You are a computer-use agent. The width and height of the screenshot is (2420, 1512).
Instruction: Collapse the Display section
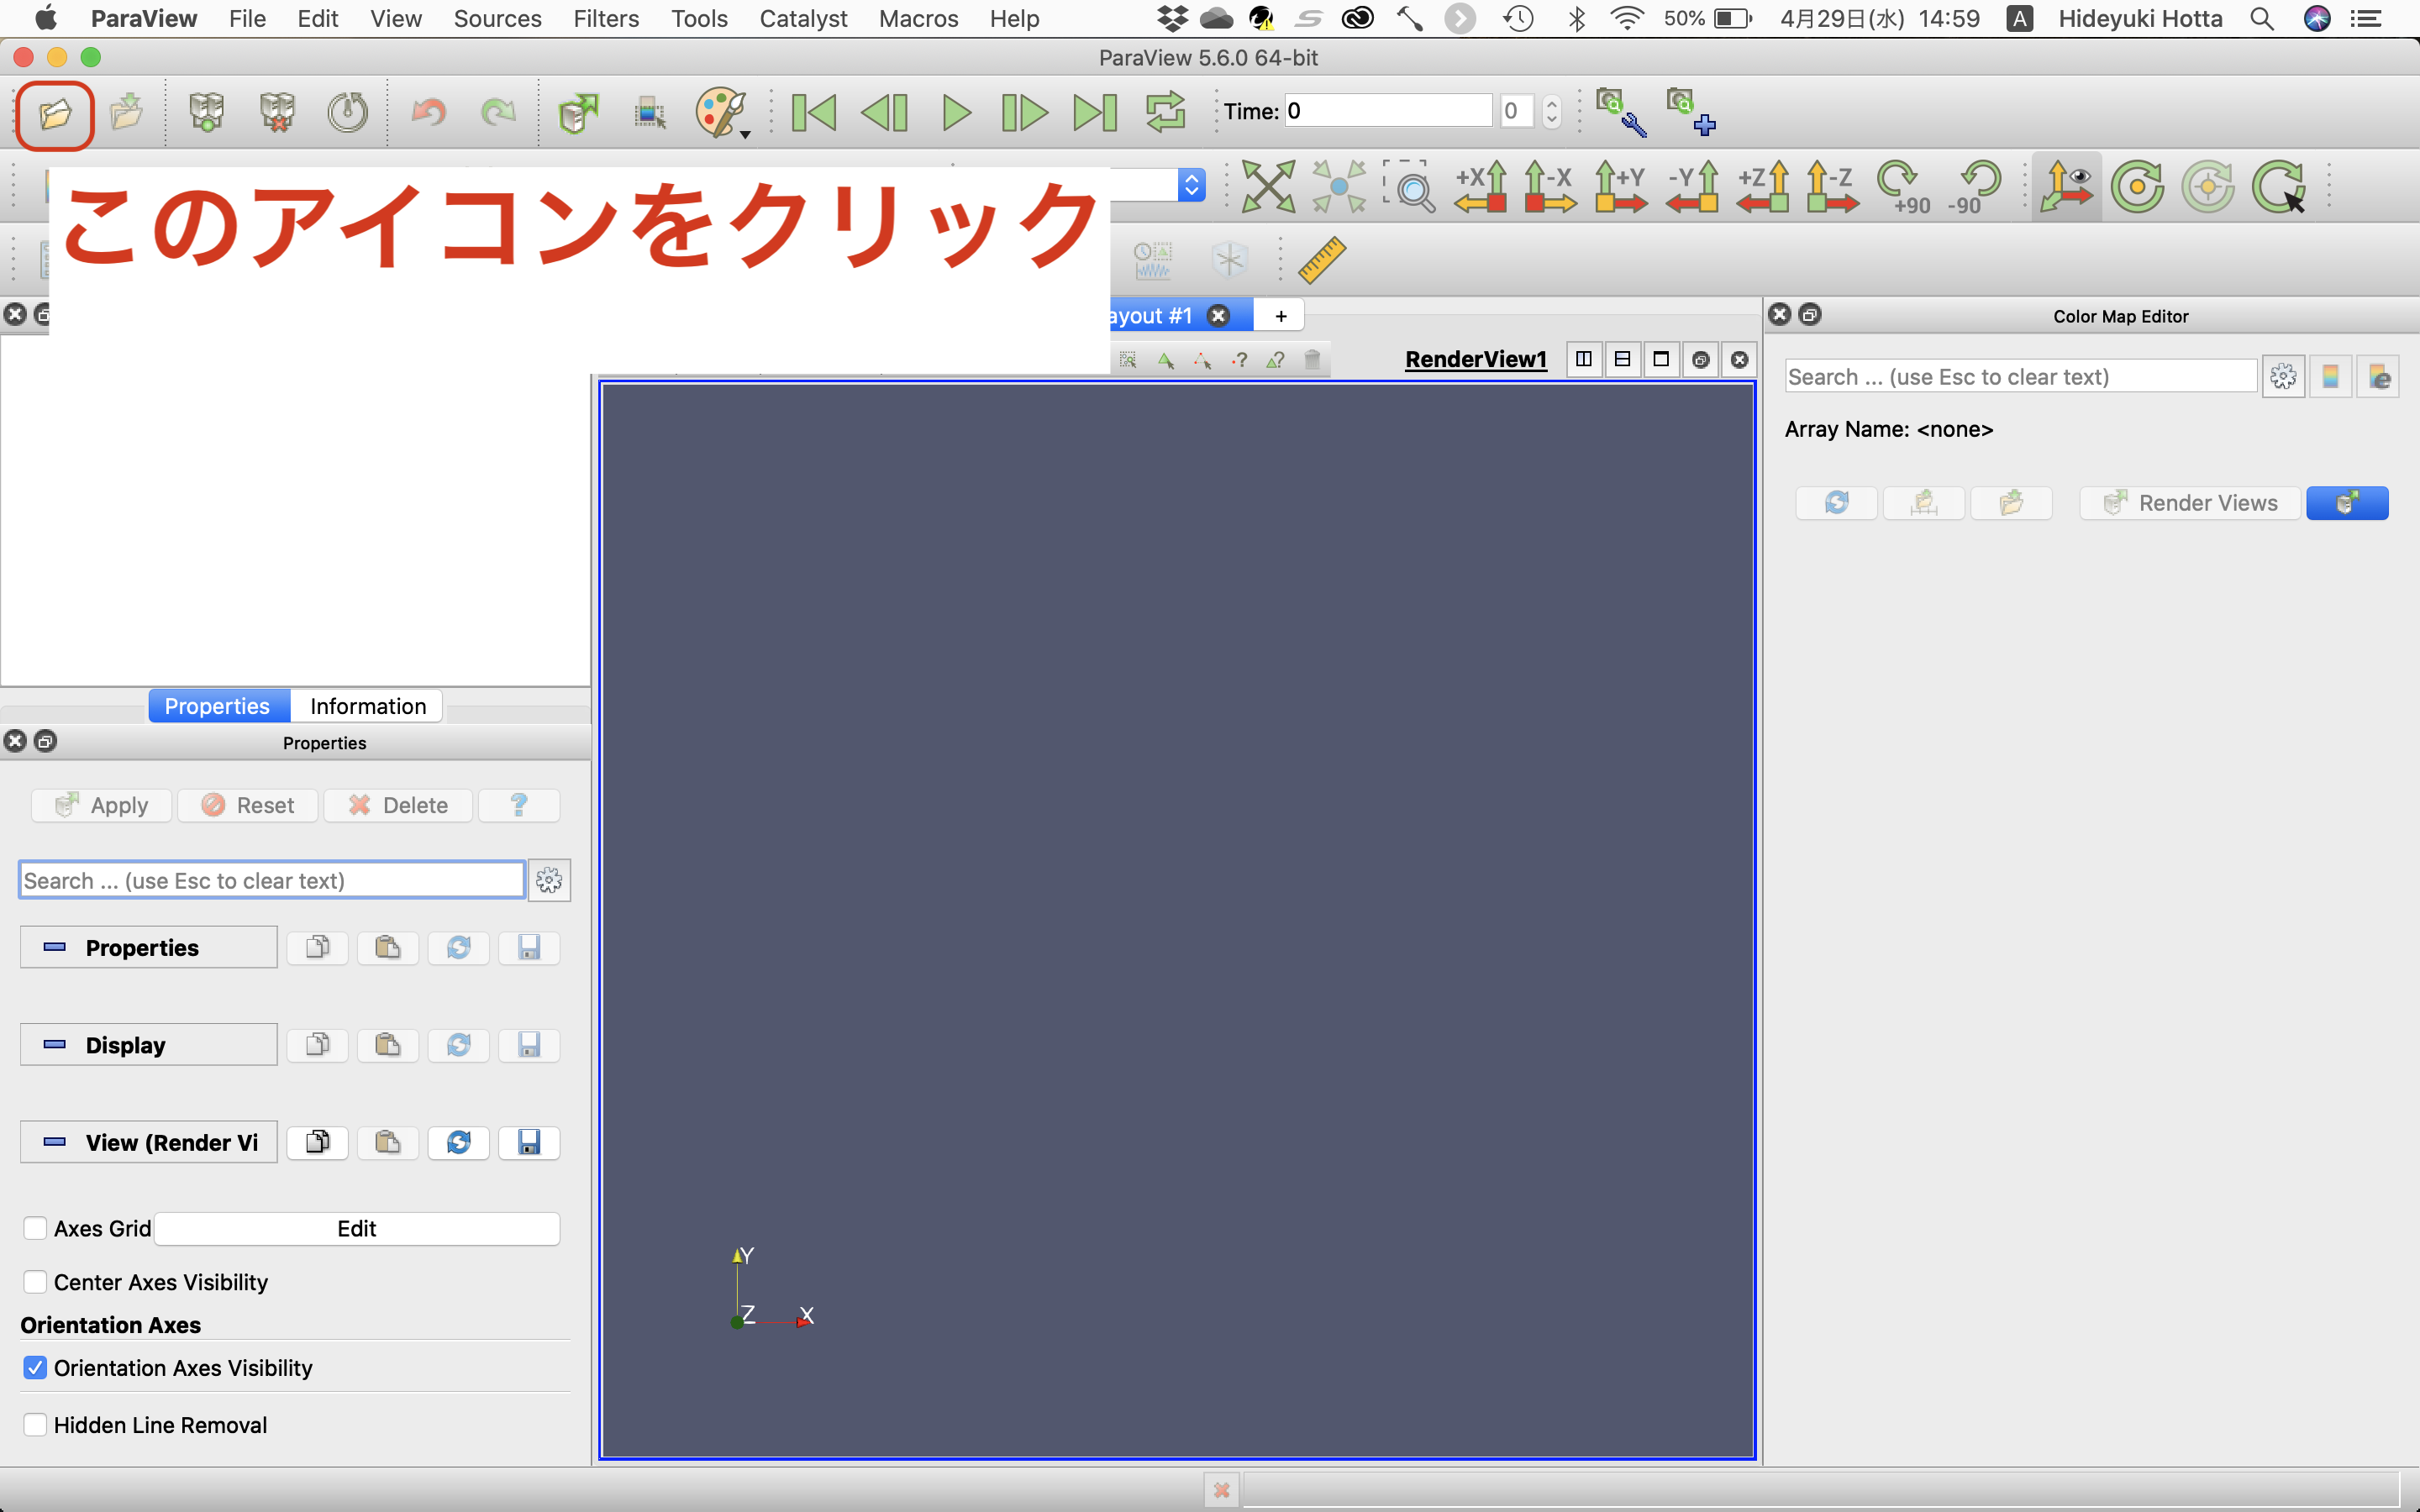148,1044
